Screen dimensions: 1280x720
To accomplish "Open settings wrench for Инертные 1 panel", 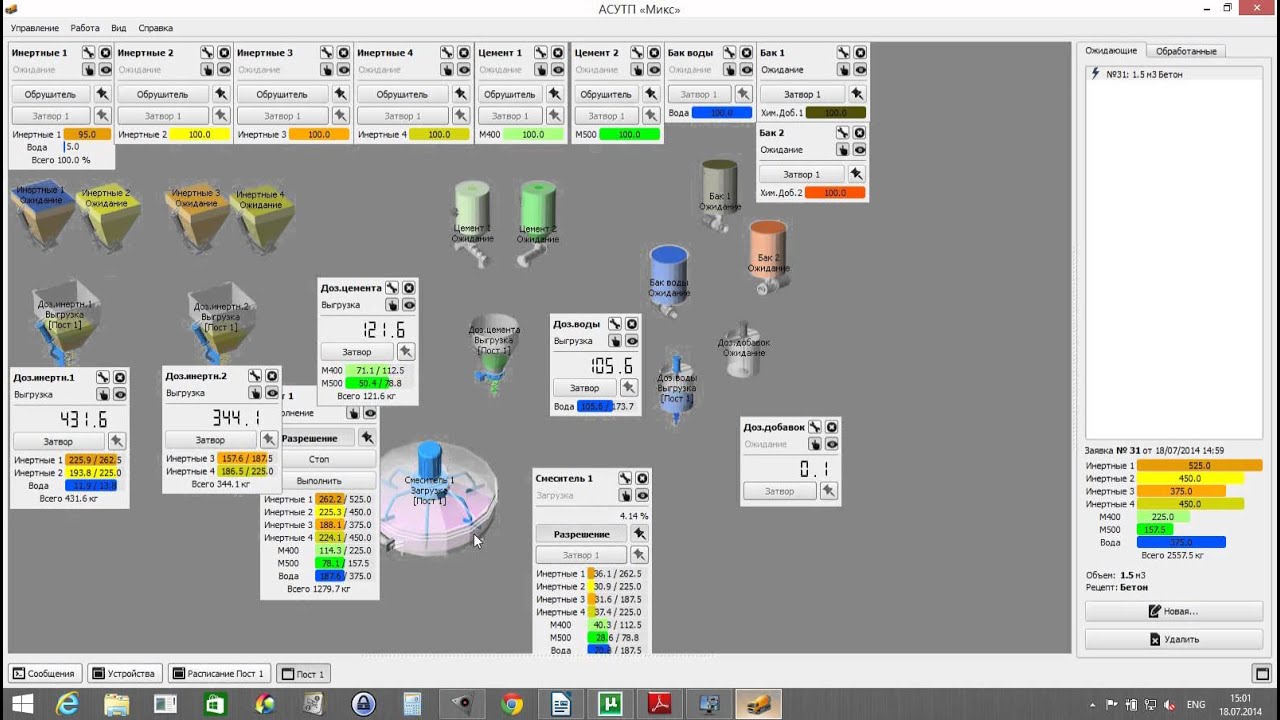I will point(88,52).
